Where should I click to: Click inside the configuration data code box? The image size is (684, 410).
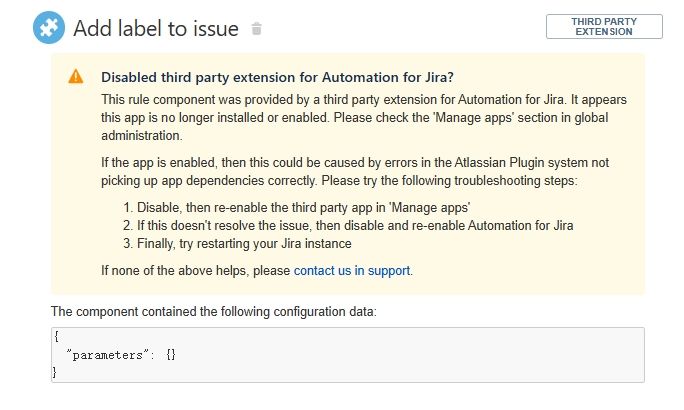[400, 354]
